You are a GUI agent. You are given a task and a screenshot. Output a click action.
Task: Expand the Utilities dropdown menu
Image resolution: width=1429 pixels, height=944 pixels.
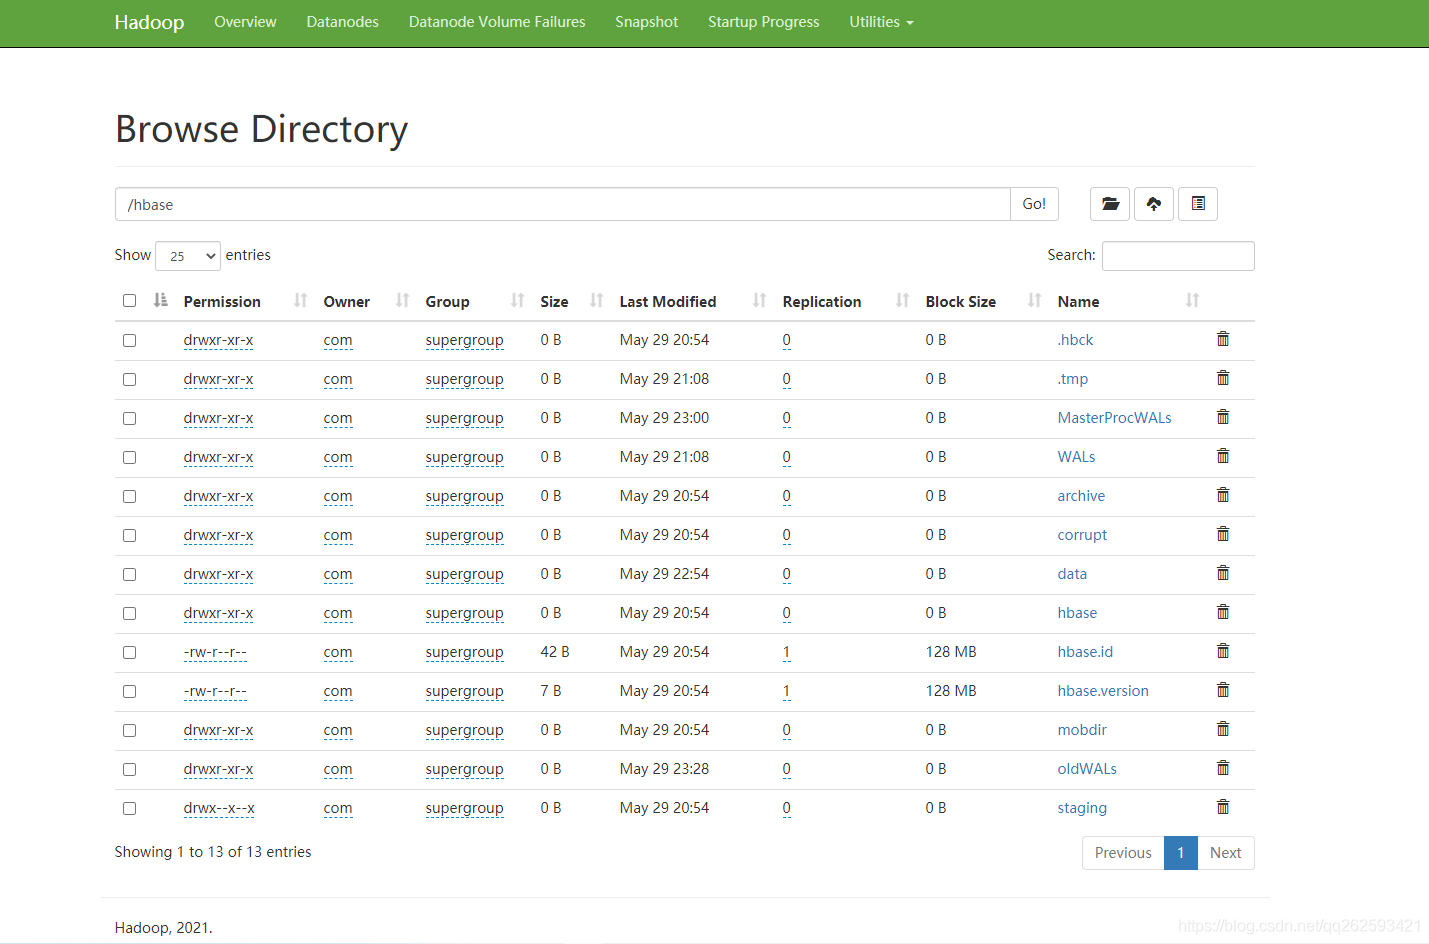coord(881,22)
